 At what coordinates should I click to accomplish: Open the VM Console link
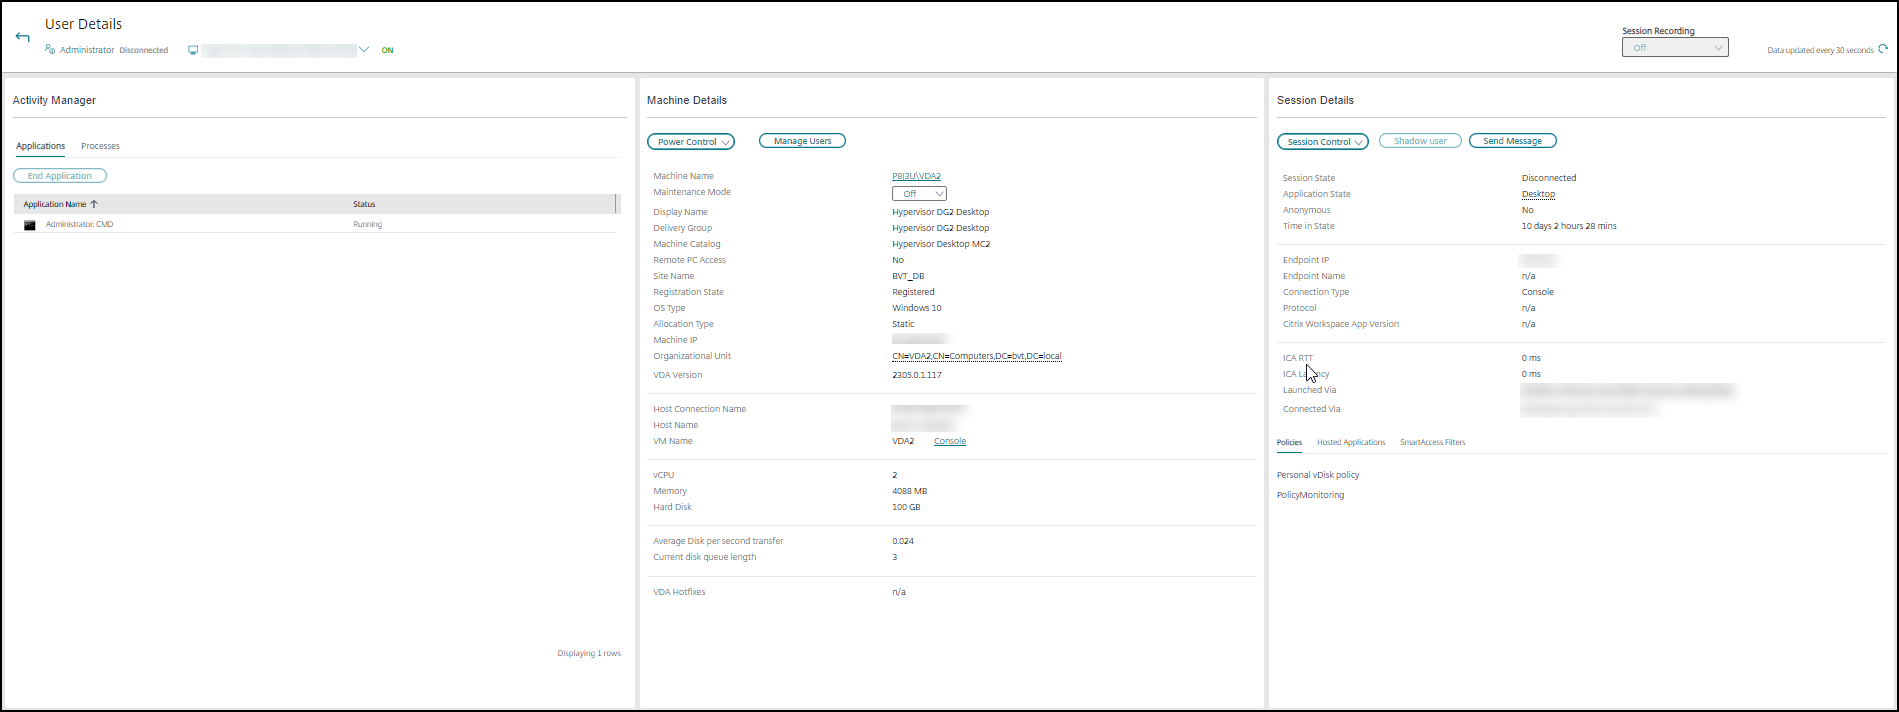[949, 441]
